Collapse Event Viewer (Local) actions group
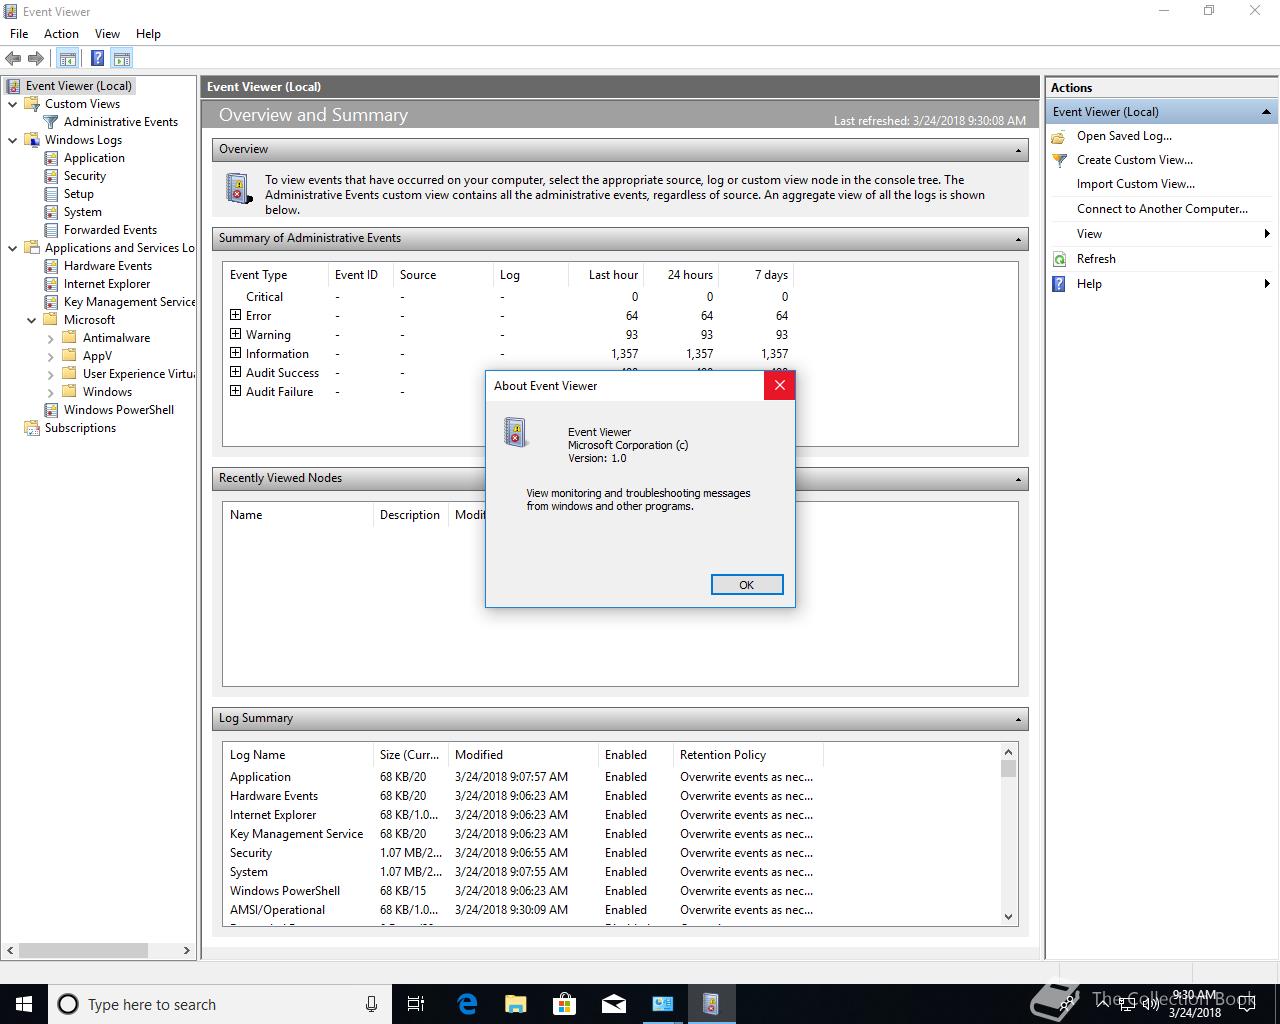 [1266, 112]
